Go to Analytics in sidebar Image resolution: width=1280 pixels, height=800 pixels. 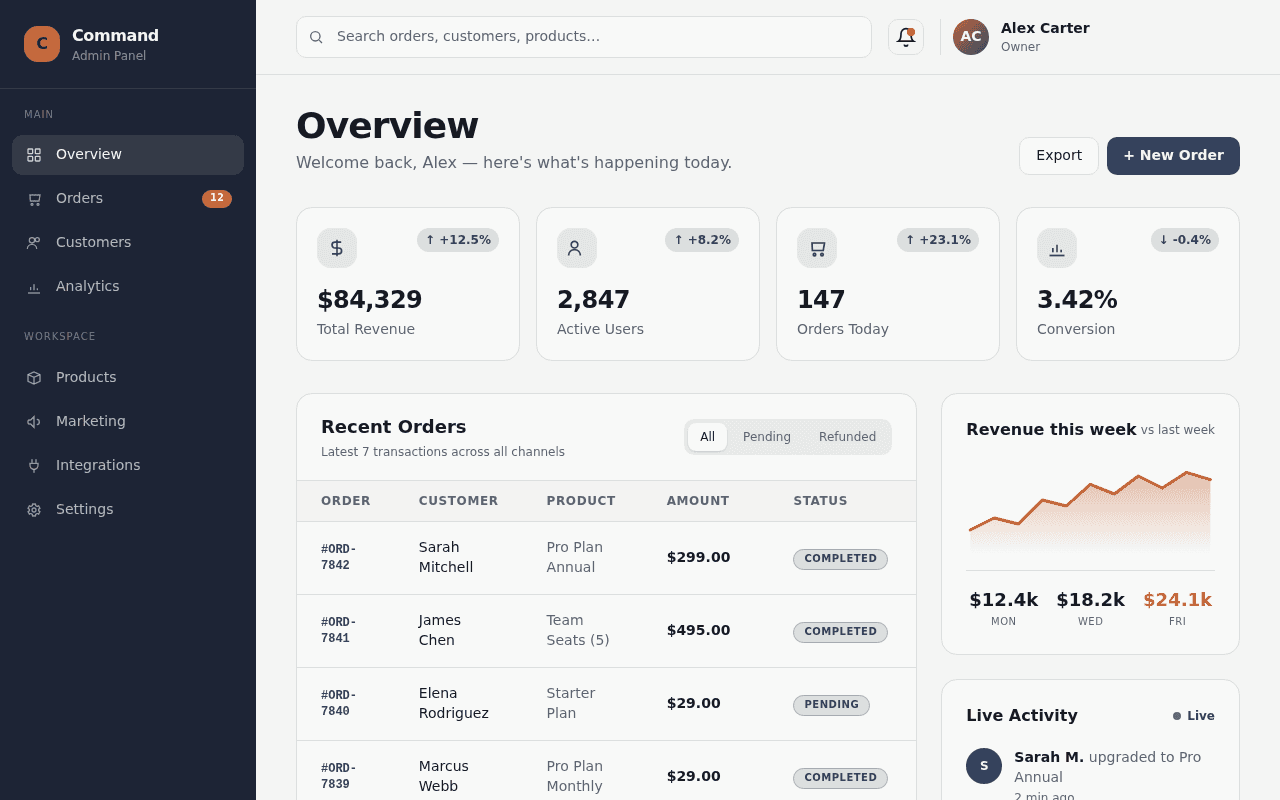(x=128, y=287)
